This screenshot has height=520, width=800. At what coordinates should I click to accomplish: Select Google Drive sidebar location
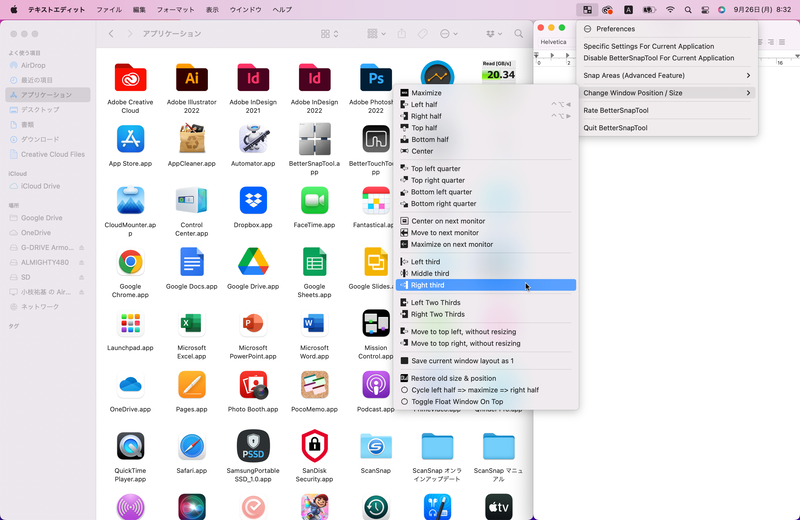48,218
